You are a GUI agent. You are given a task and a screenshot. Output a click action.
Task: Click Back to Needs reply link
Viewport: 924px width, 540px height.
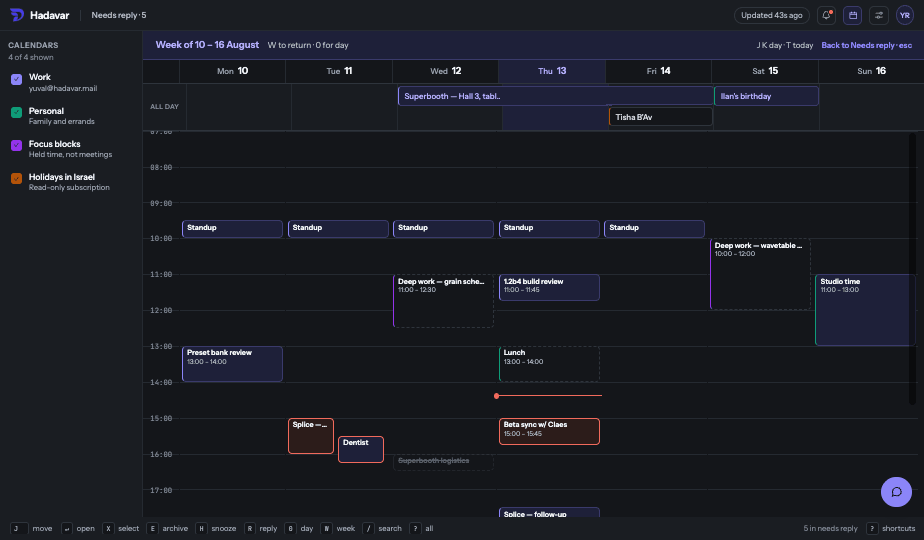tap(866, 45)
